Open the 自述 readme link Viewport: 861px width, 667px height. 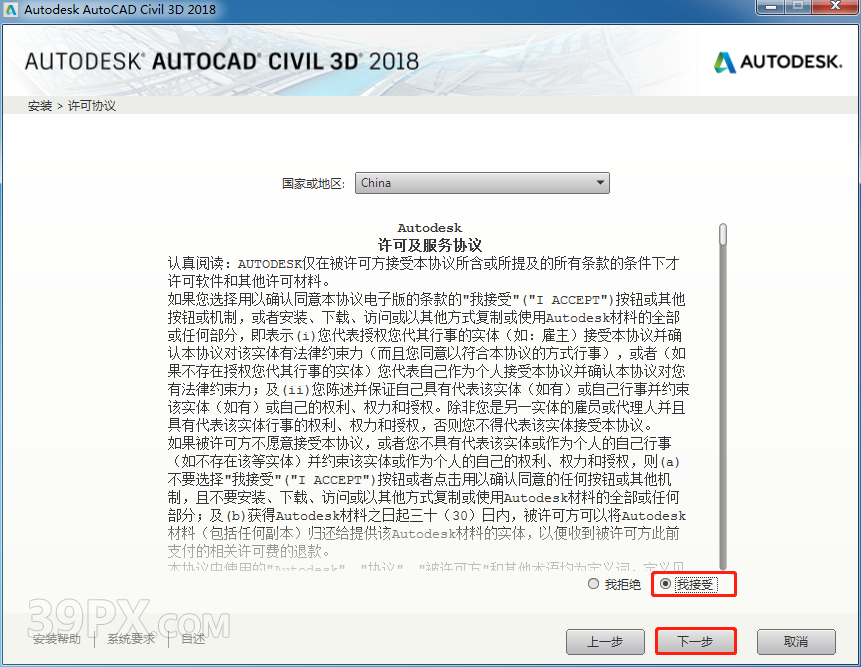tap(193, 639)
